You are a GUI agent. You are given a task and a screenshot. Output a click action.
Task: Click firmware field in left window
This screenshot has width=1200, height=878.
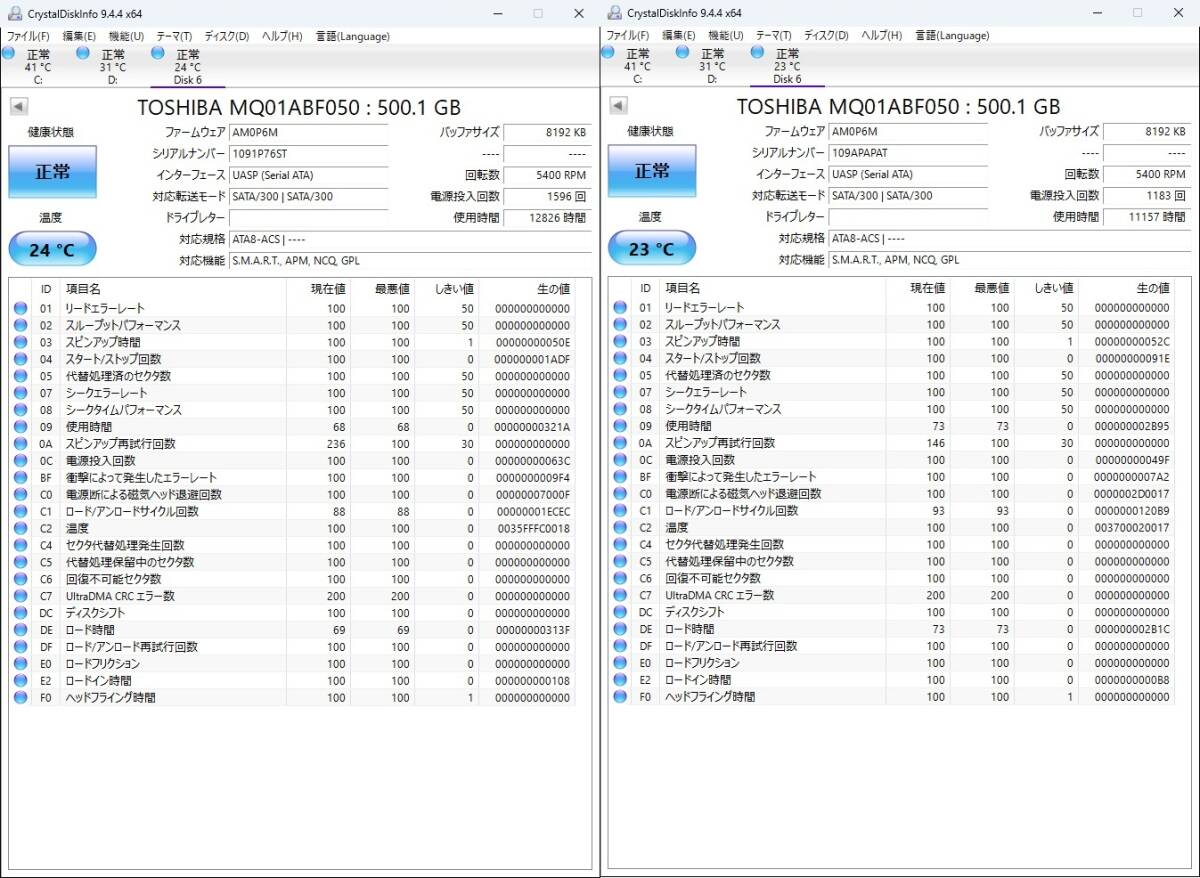(x=308, y=132)
